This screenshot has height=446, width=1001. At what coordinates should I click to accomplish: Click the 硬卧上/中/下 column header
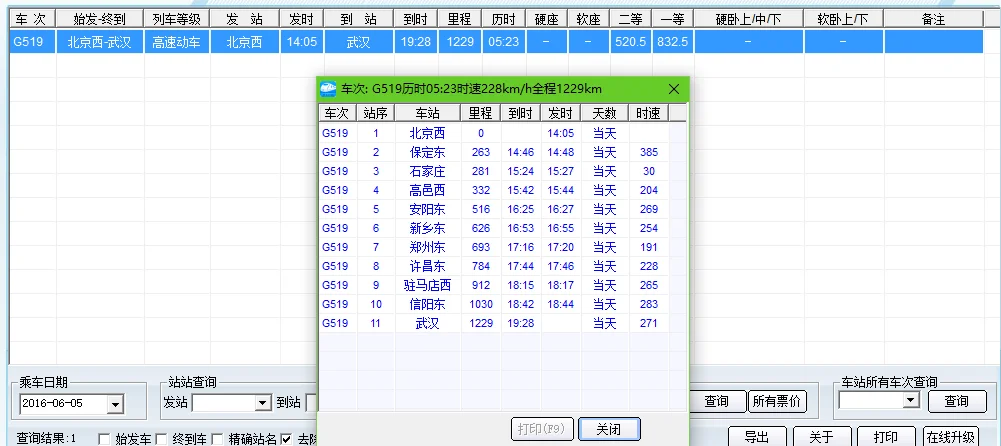click(x=749, y=20)
